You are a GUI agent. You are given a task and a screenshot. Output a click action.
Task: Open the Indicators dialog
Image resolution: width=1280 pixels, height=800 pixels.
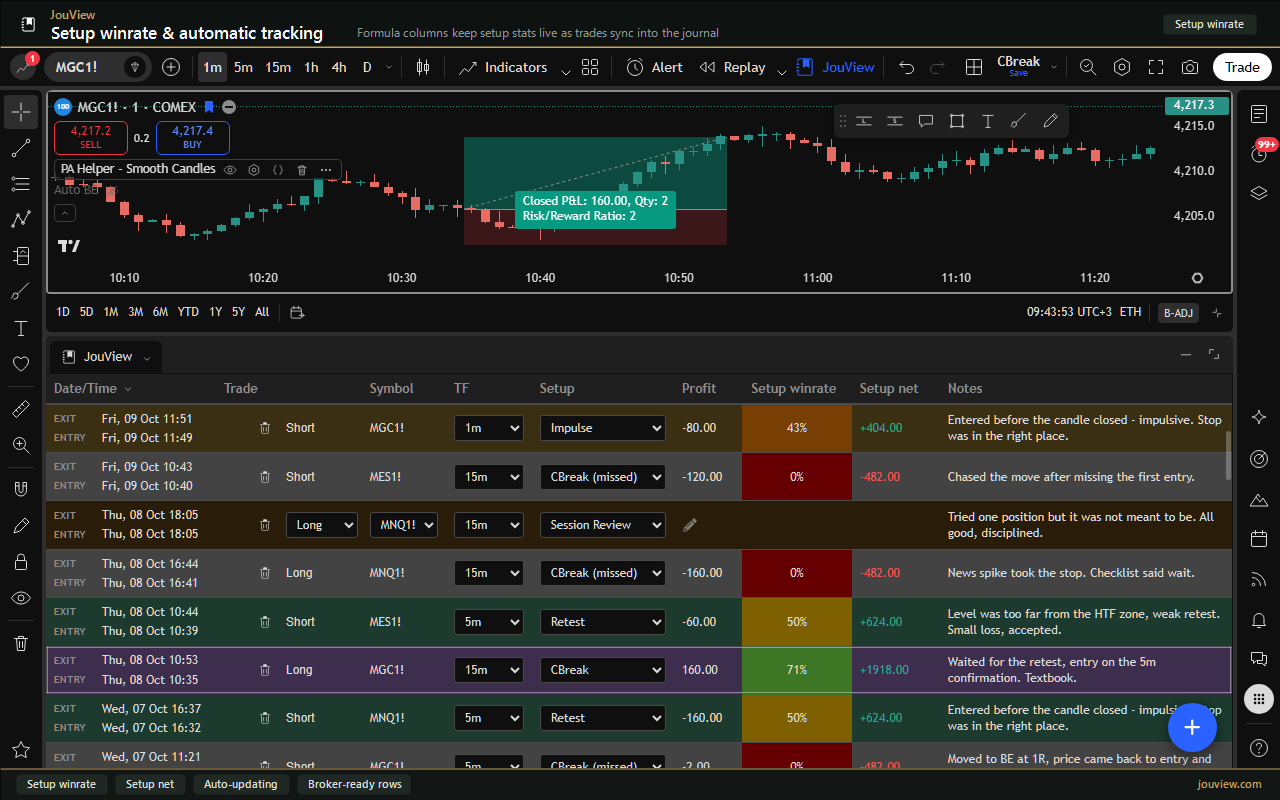coord(503,67)
